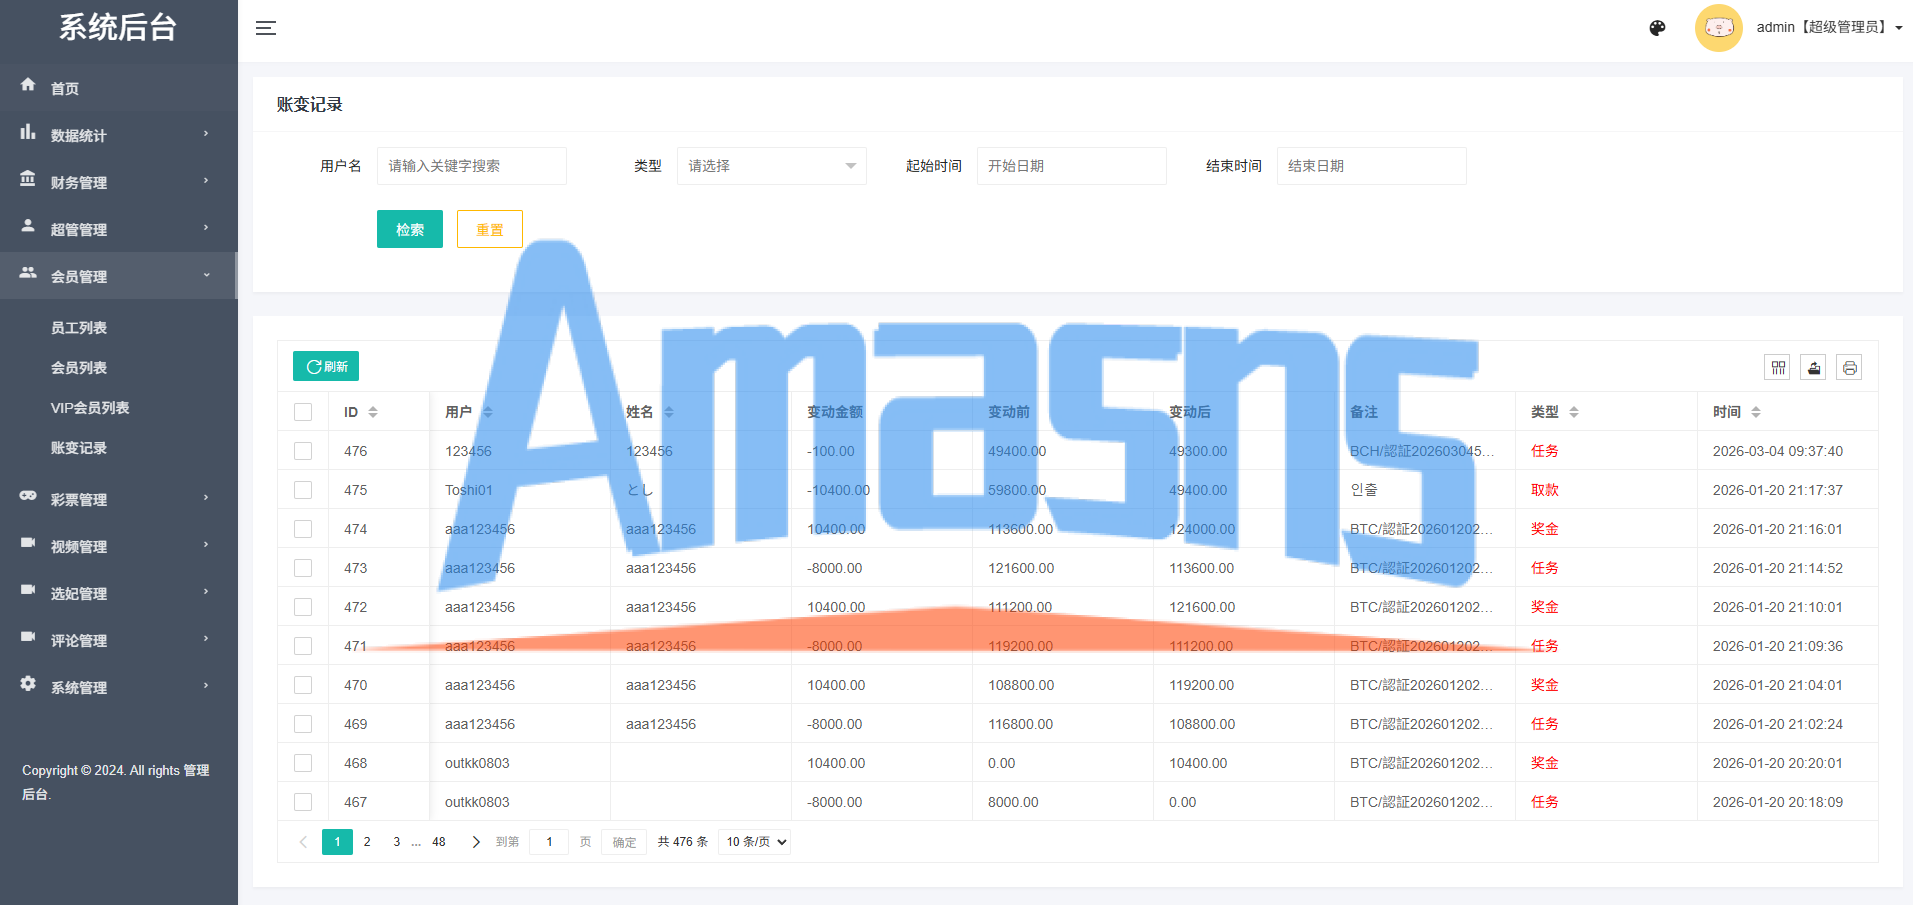1913x905 pixels.
Task: Click the 用户名 keyword search field
Action: 472,166
